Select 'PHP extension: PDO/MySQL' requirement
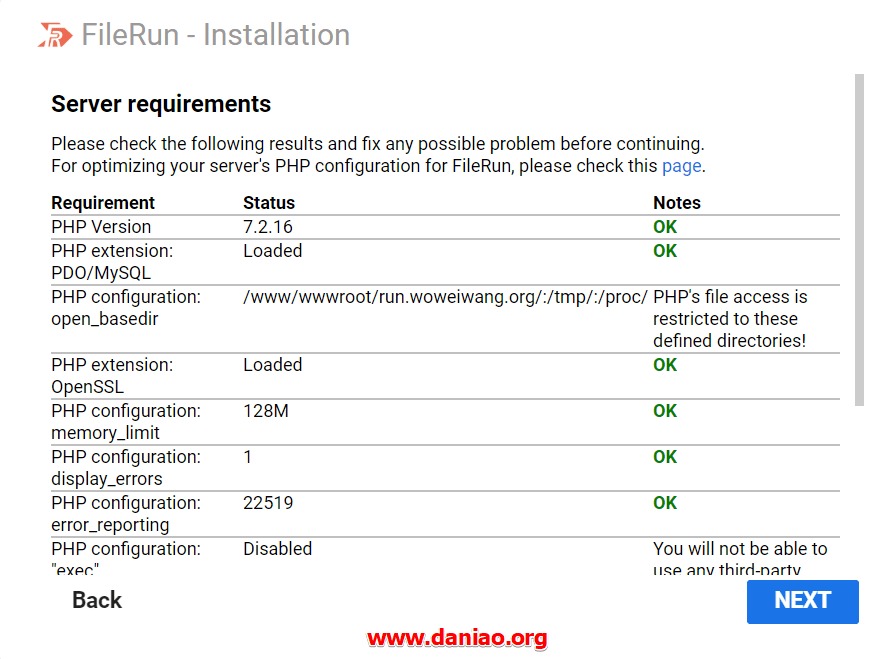 click(x=112, y=262)
